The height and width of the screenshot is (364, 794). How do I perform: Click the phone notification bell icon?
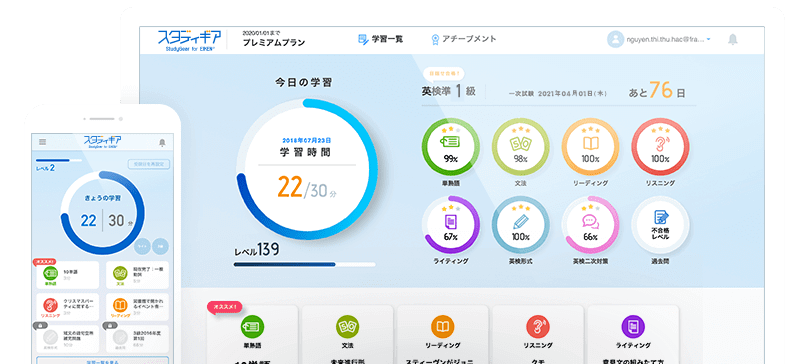[x=162, y=143]
